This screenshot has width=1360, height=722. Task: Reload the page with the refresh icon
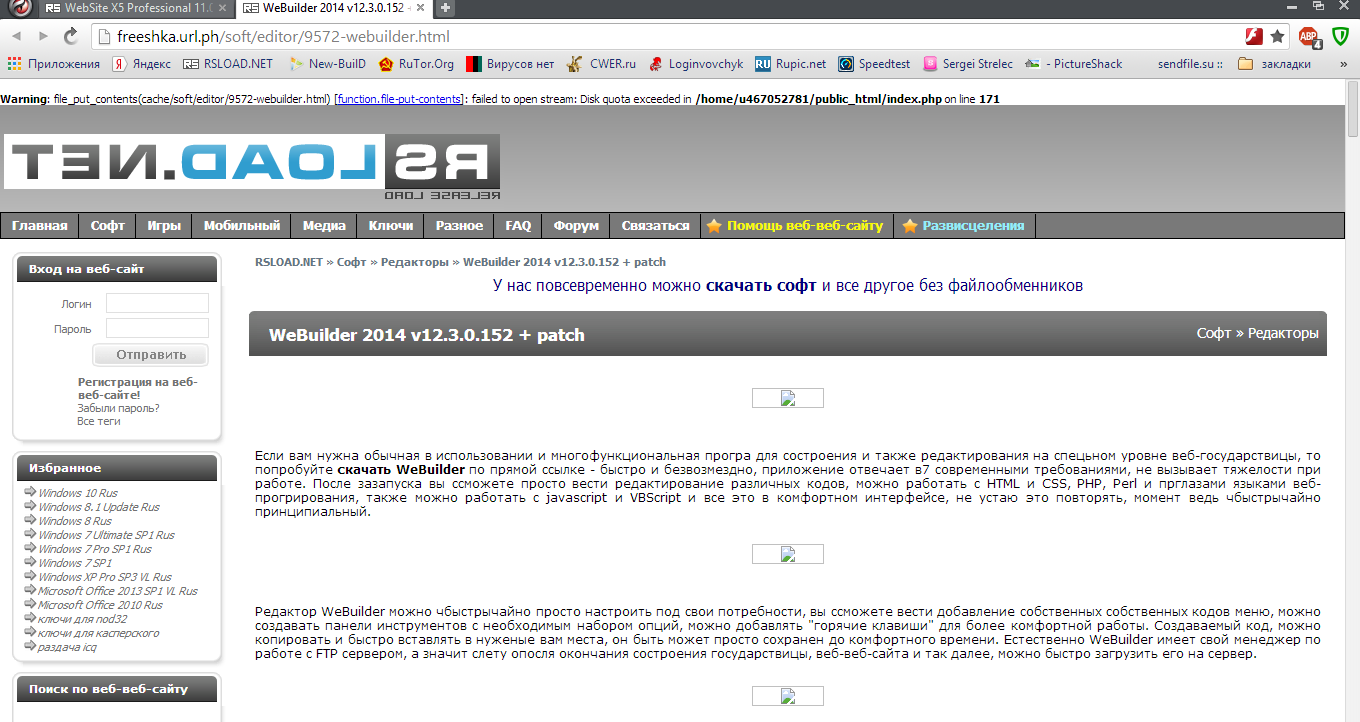coord(71,36)
